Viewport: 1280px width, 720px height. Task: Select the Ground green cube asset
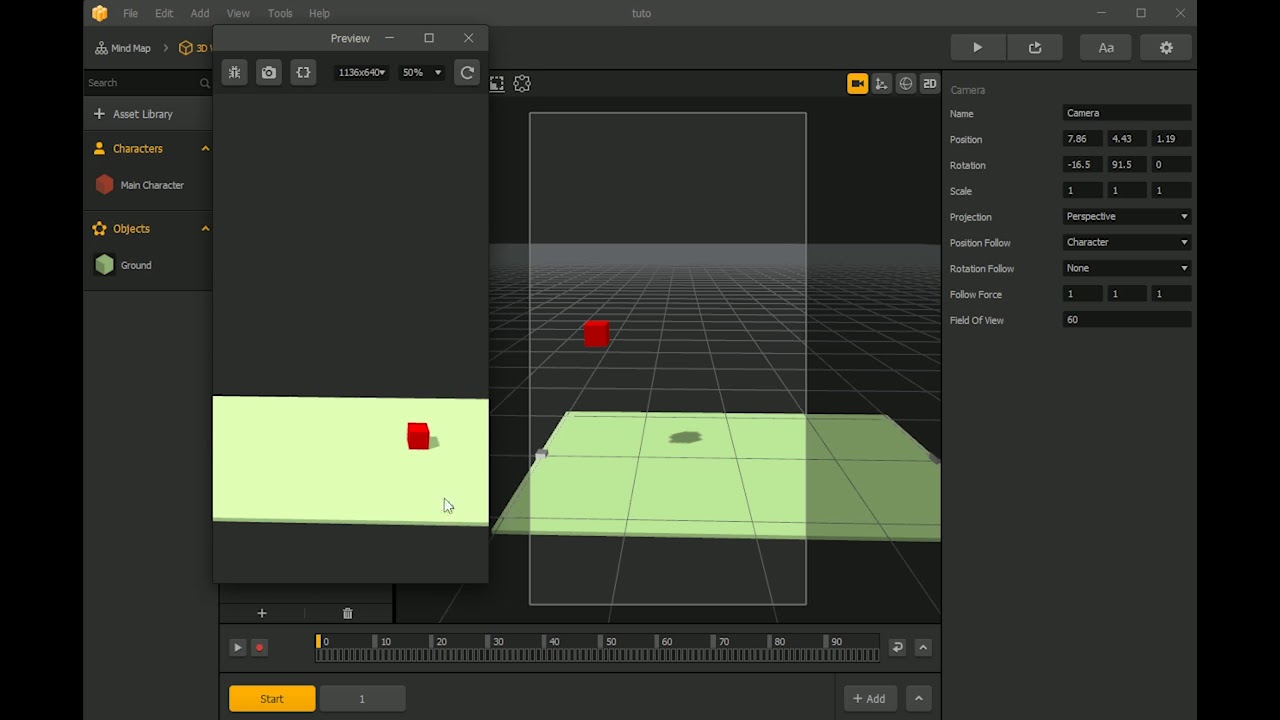(105, 265)
